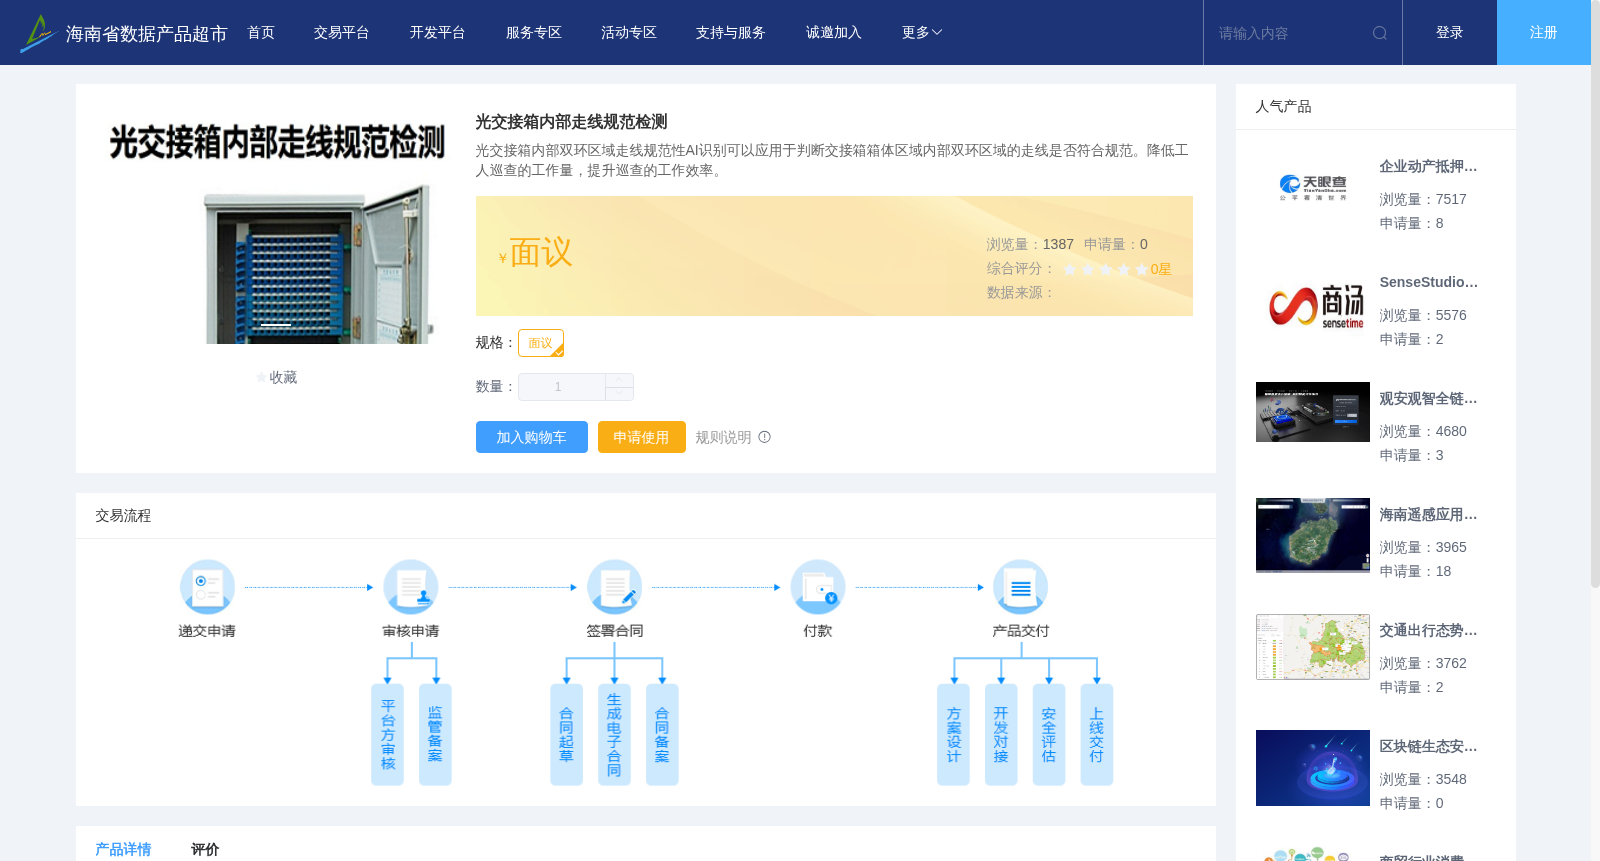Click the 安全评估 sub-step box
This screenshot has height=861, width=1600.
pos(1049,735)
